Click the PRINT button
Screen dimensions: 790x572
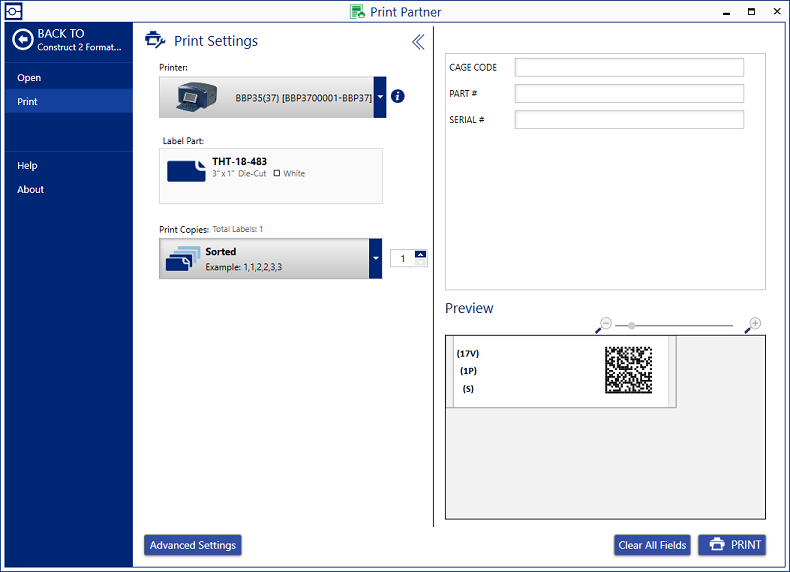(732, 545)
